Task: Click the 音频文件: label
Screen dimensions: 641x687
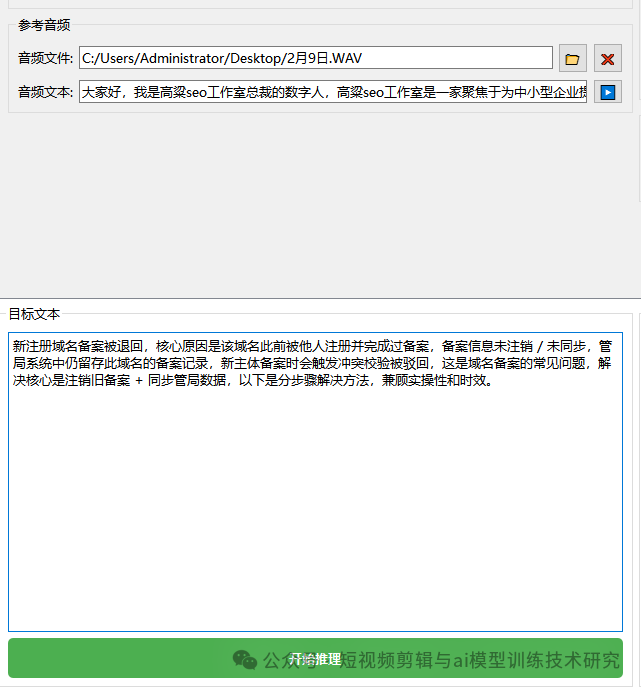Action: coord(45,58)
